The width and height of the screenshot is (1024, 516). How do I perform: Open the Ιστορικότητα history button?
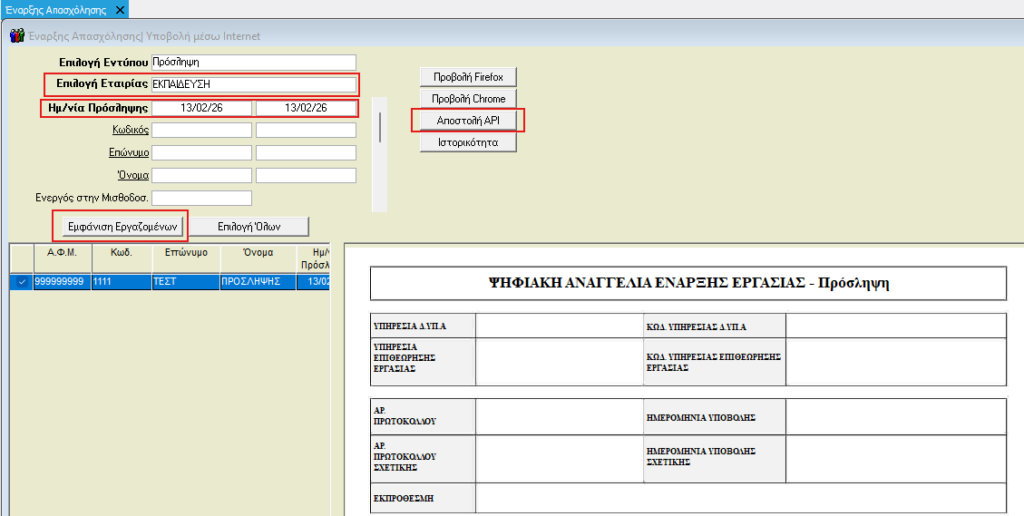pos(468,143)
